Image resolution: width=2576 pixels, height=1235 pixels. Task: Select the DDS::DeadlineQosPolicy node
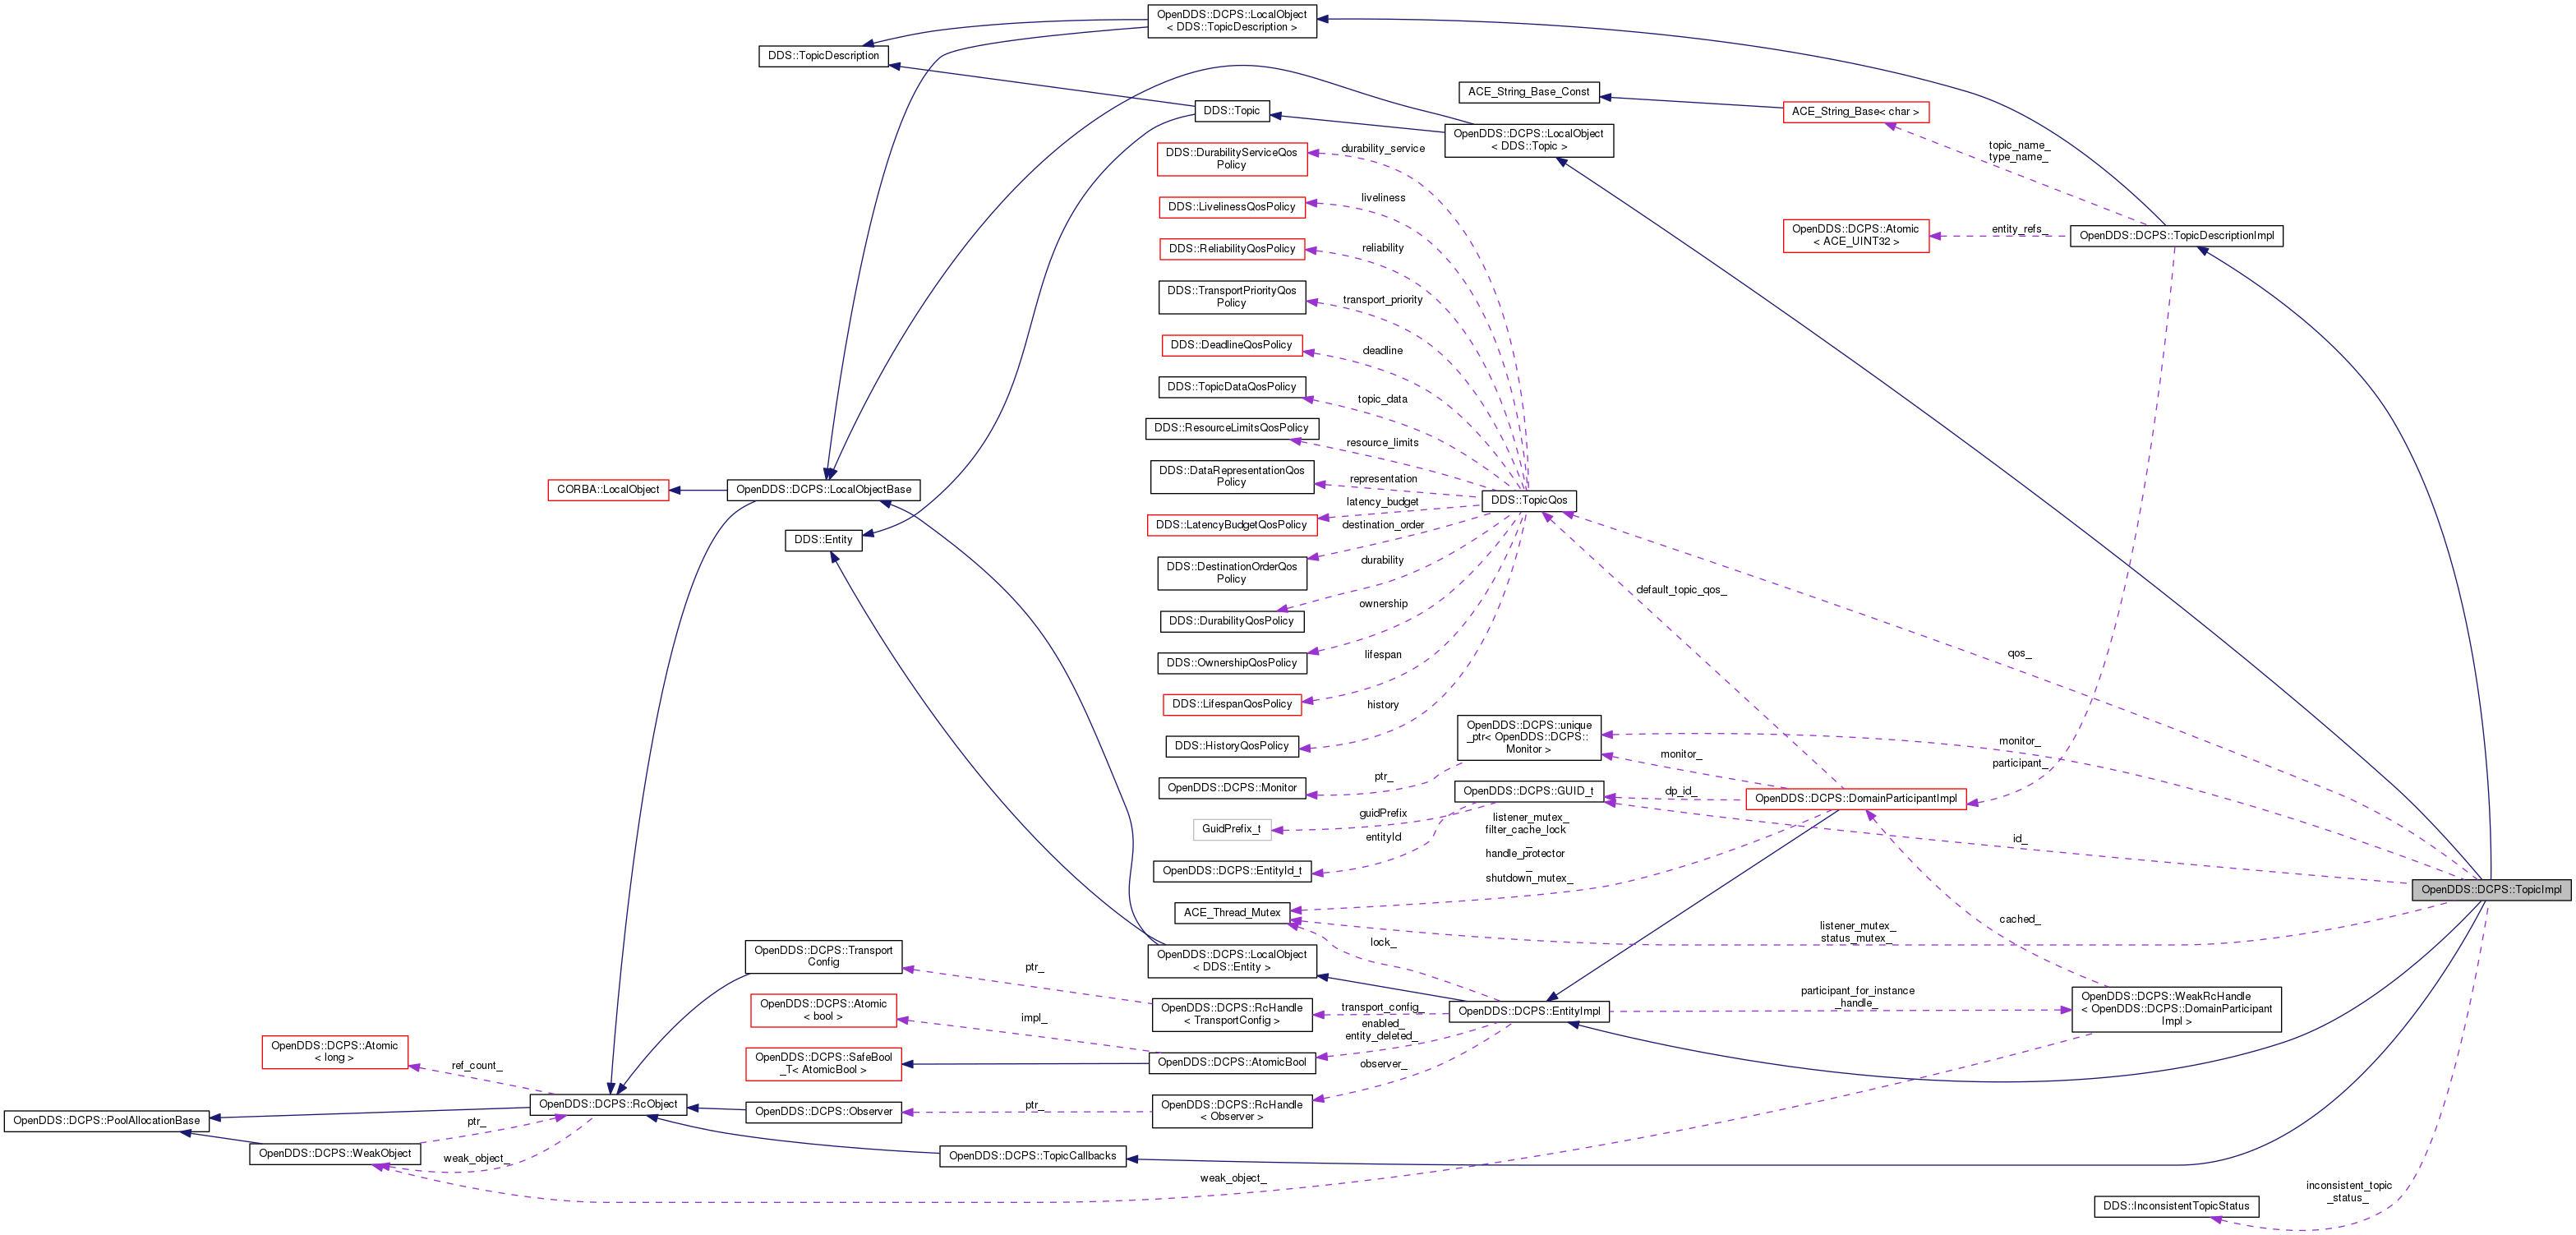point(1231,345)
